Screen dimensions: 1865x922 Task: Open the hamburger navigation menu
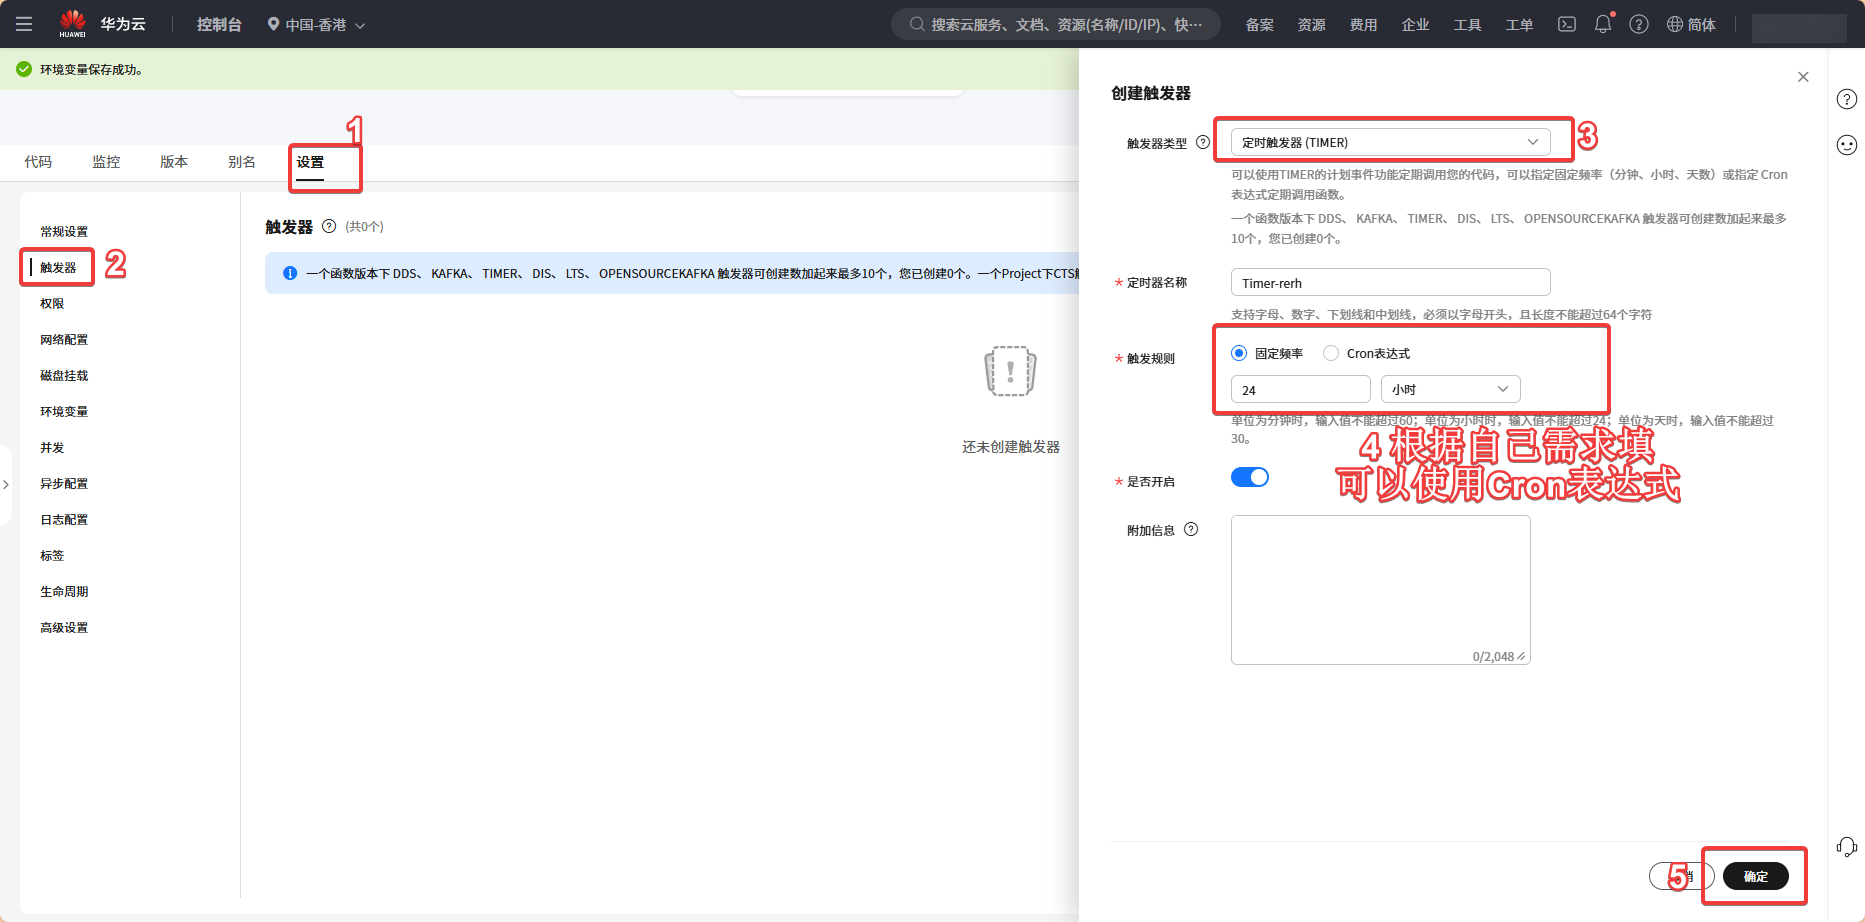pyautogui.click(x=24, y=24)
